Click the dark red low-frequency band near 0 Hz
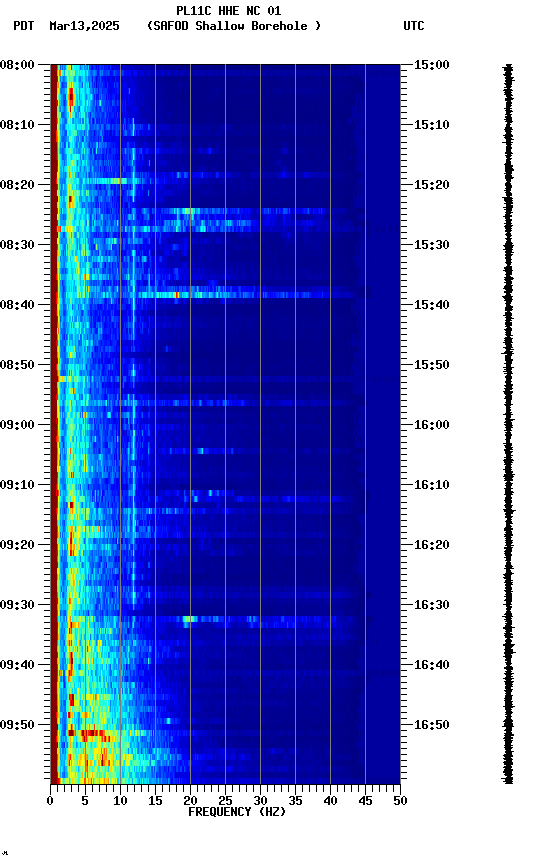The height and width of the screenshot is (864, 552). coord(54,424)
